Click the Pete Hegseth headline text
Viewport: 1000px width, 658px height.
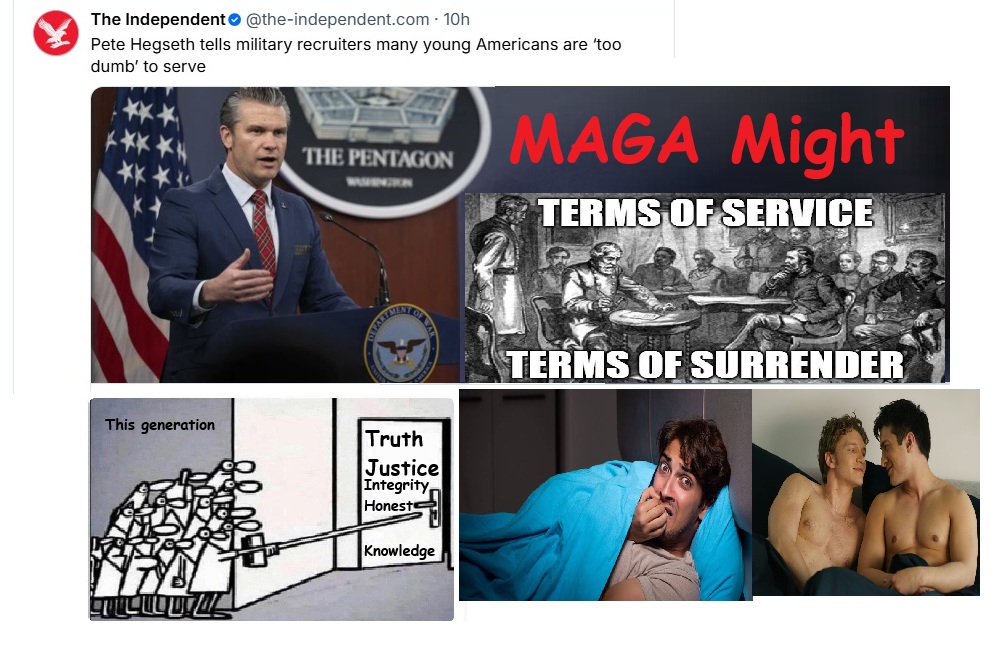point(356,55)
